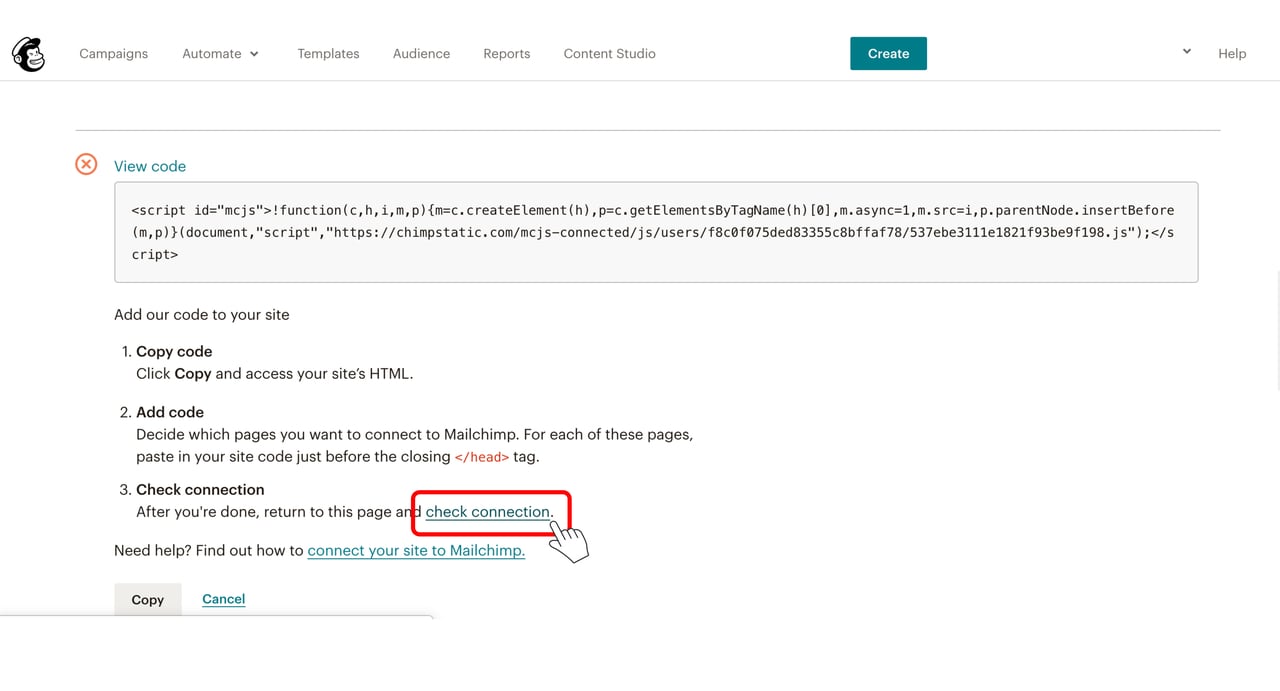Click the check connection link
Viewport: 1280px width, 691px height.
point(488,512)
